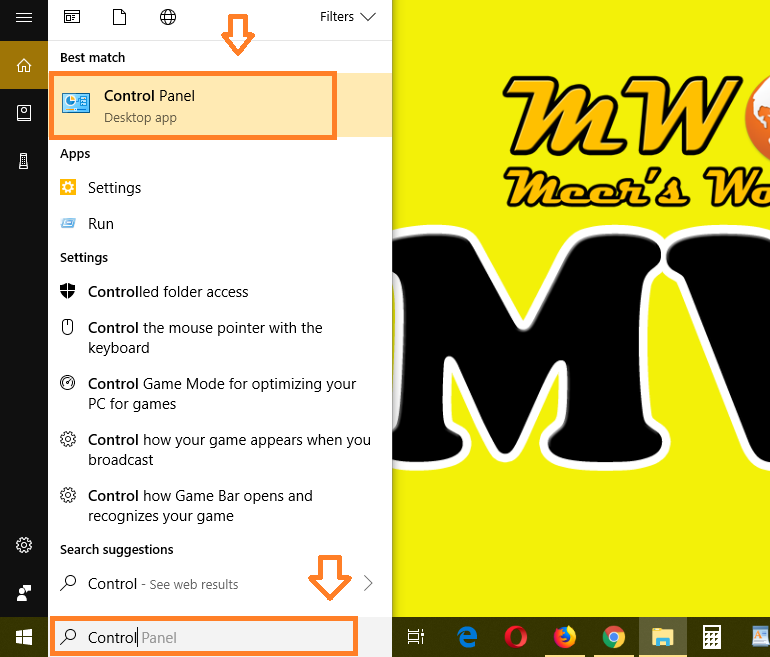770x657 pixels.
Task: Open the Filters dropdown
Action: click(348, 17)
